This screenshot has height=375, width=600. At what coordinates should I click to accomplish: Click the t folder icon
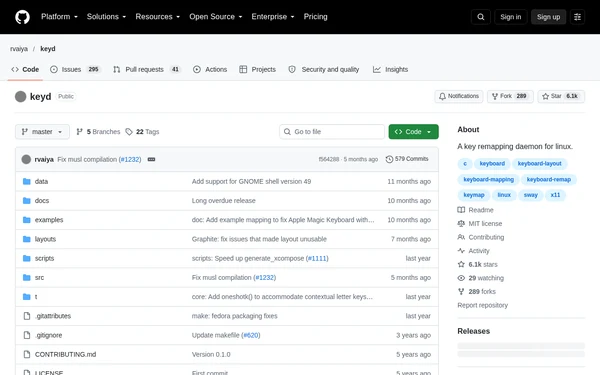[26, 297]
